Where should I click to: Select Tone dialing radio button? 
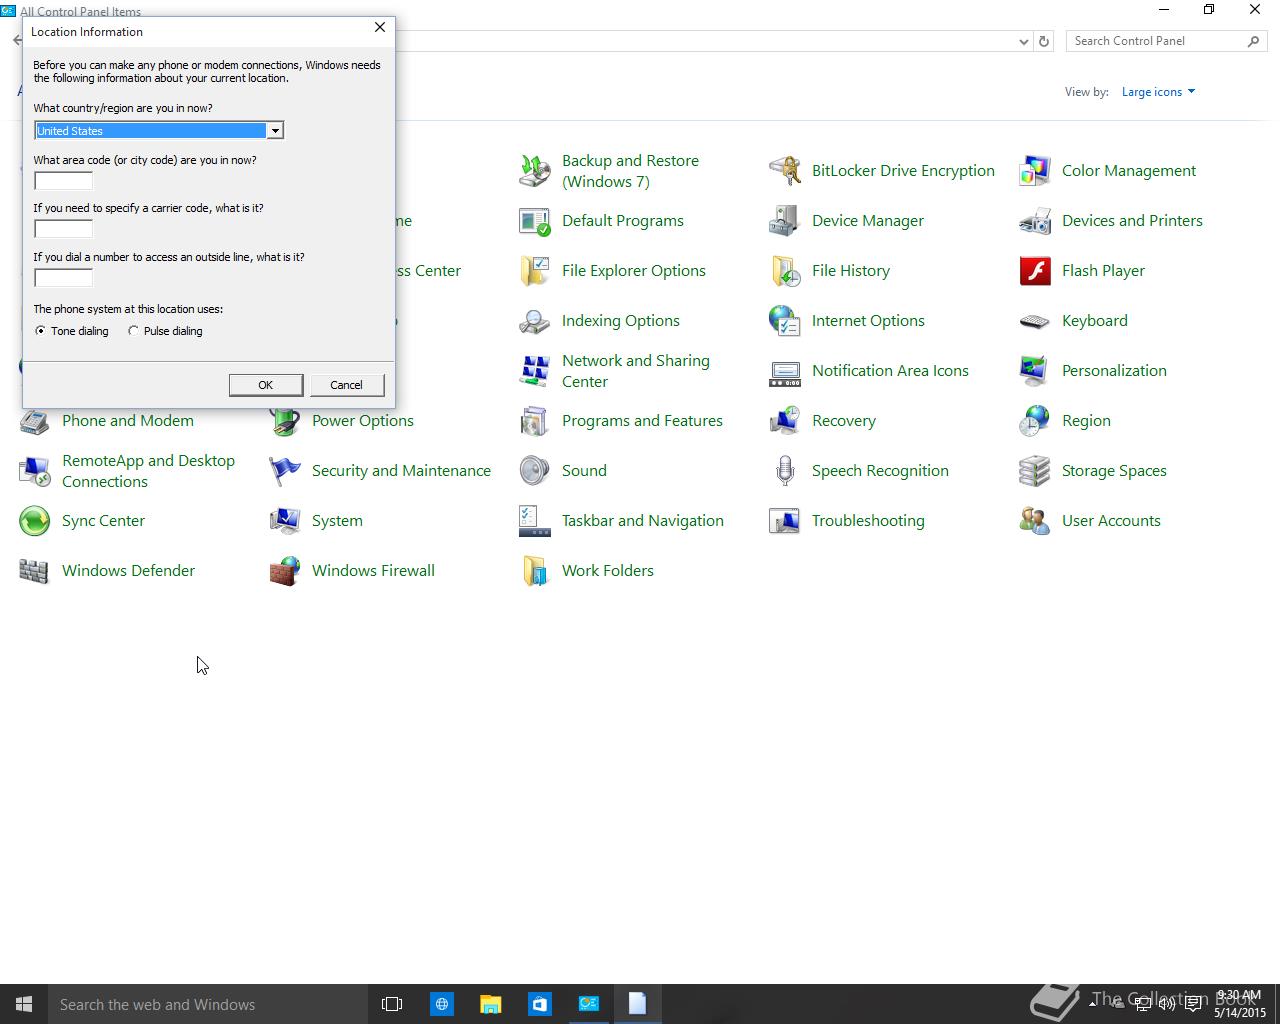click(40, 331)
